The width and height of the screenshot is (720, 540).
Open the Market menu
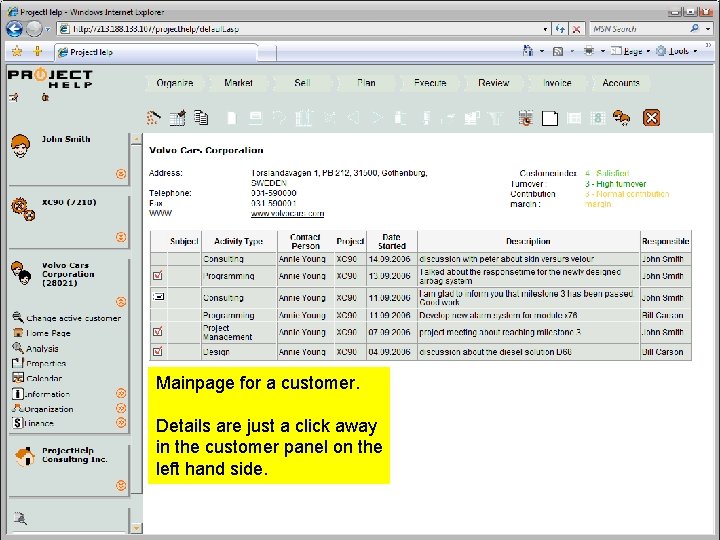pos(238,83)
